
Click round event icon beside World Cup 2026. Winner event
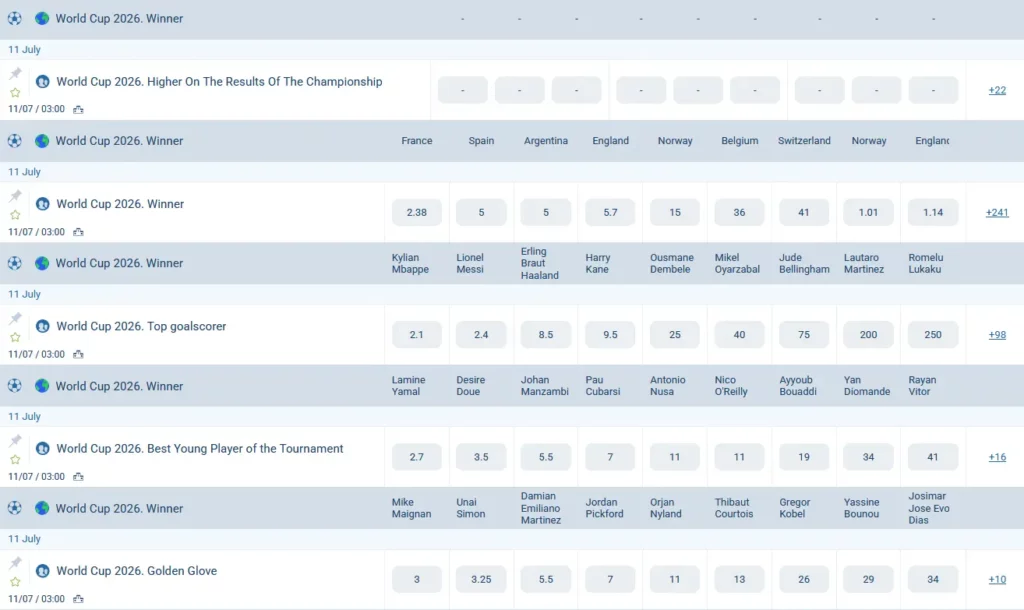(x=42, y=204)
